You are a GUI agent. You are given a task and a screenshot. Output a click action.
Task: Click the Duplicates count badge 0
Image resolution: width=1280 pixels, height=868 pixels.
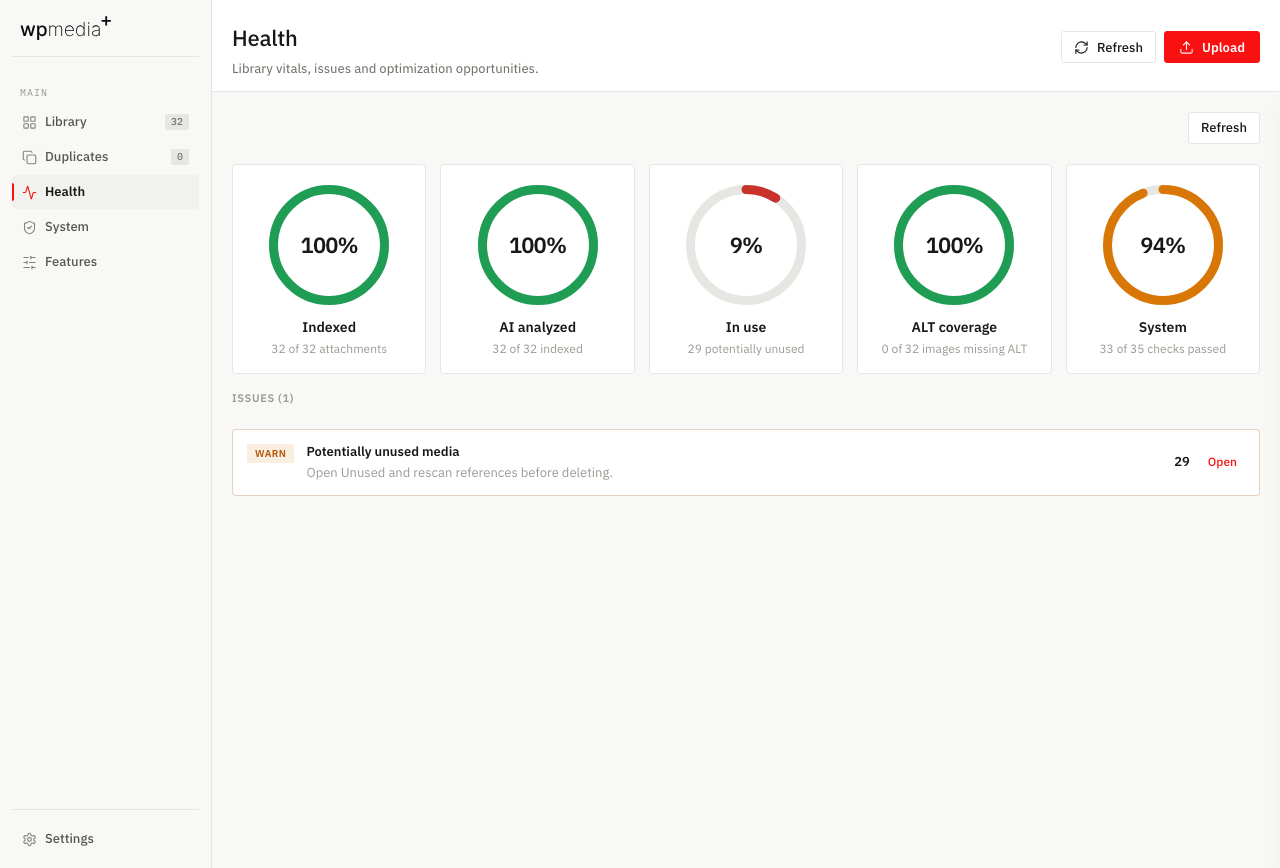pyautogui.click(x=180, y=157)
